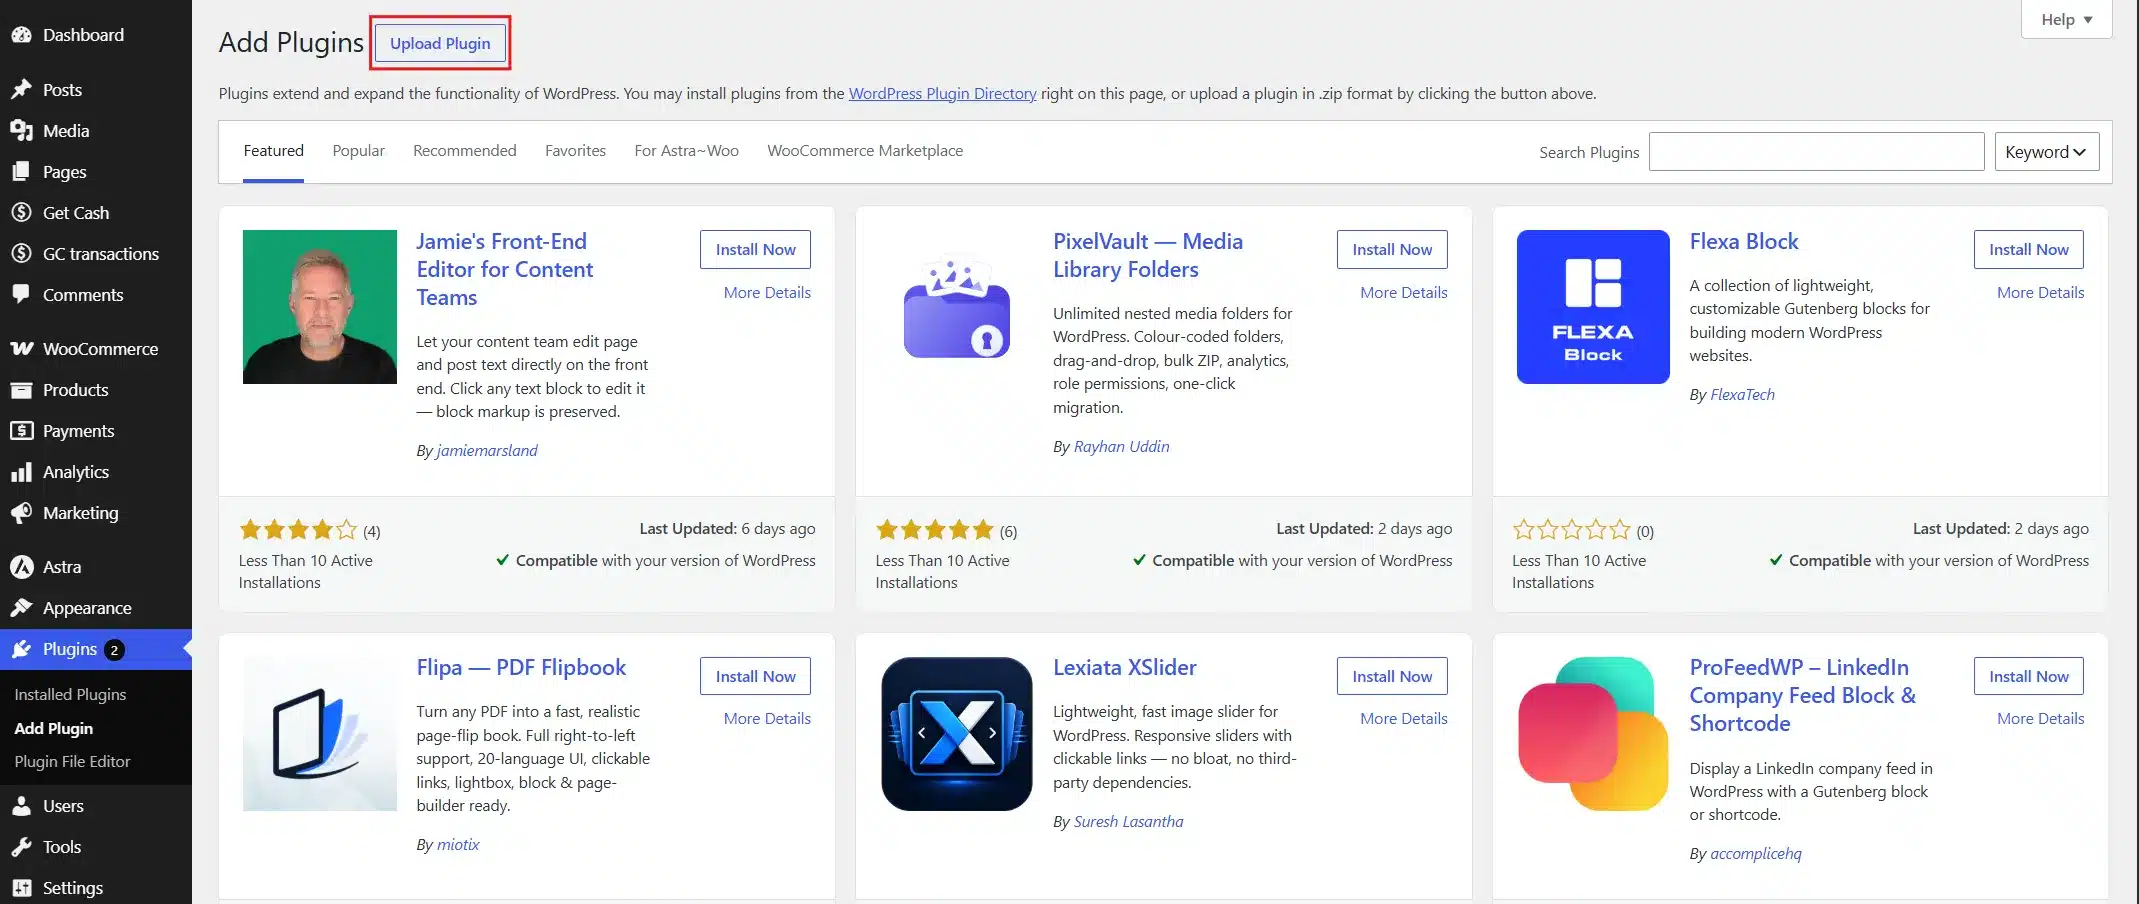Image resolution: width=2139 pixels, height=904 pixels.
Task: Open author miotix link
Action: click(458, 845)
